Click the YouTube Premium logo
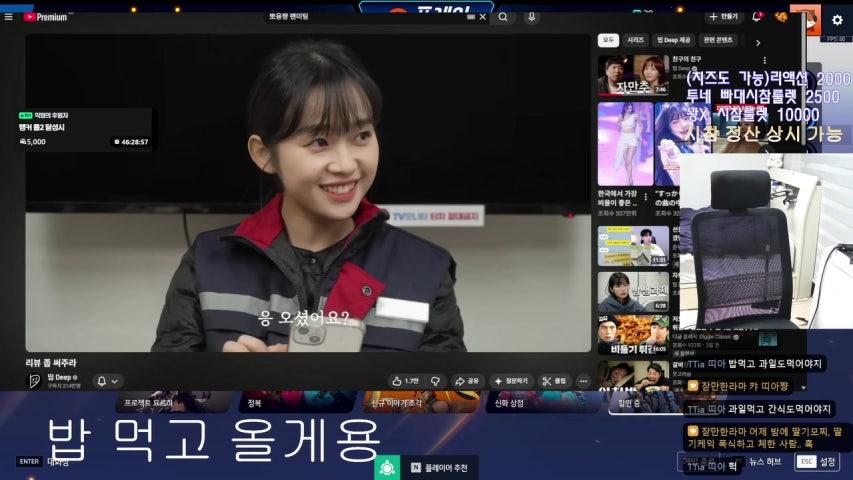Viewport: 853px width, 480px height. (x=45, y=17)
